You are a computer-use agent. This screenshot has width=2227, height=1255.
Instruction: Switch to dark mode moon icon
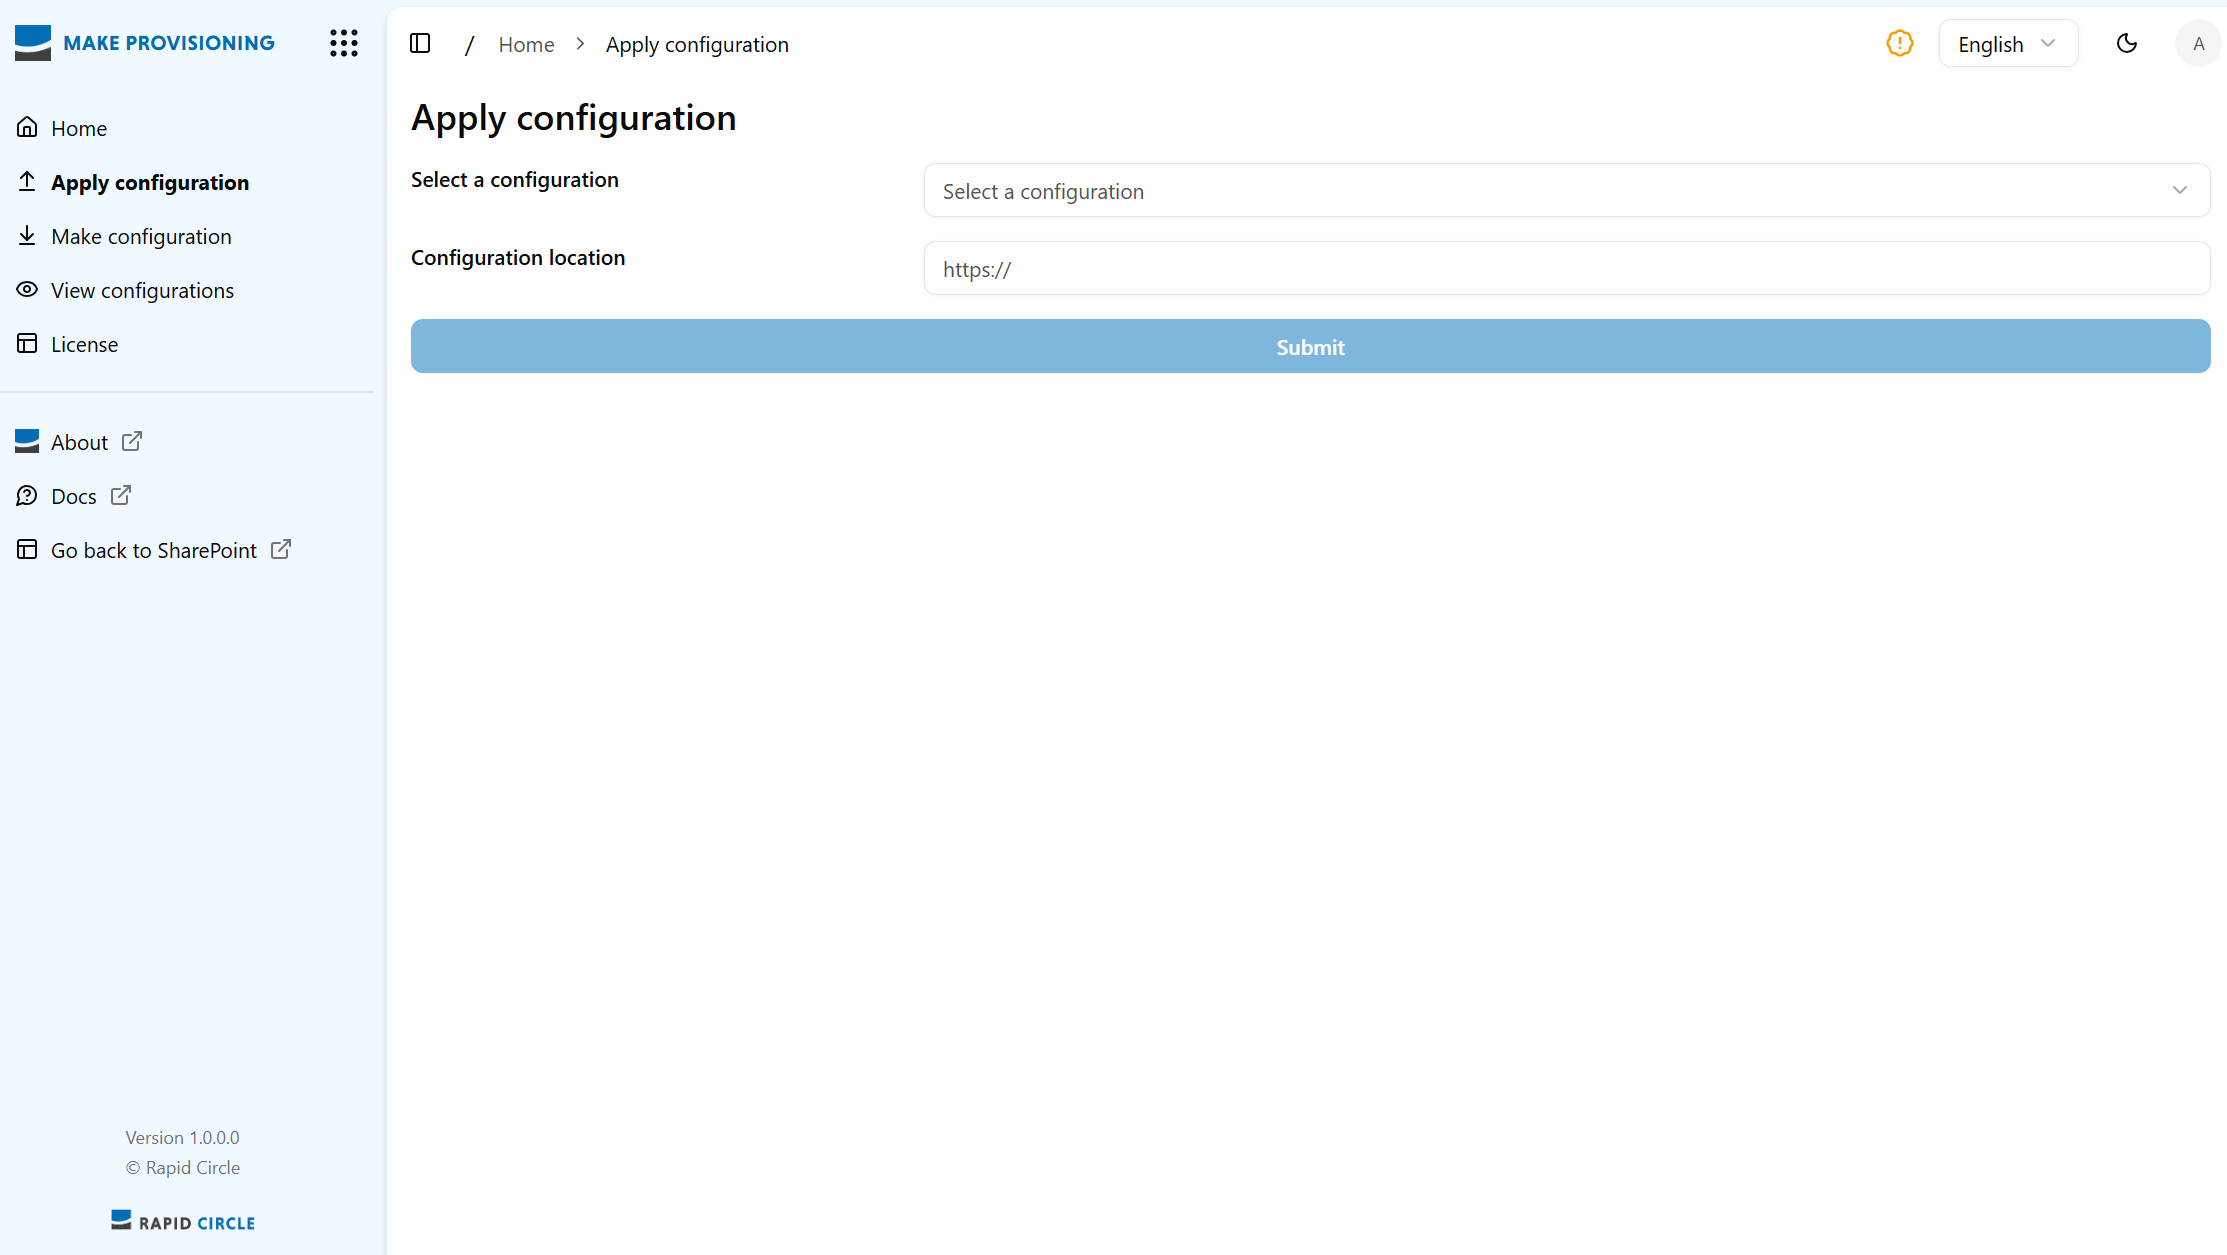2127,43
